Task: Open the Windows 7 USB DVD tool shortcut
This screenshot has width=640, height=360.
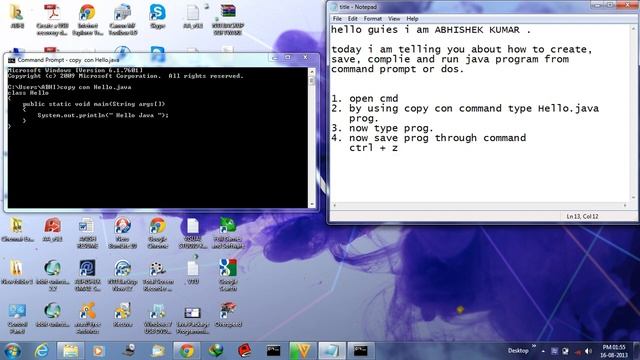Action: pyautogui.click(x=158, y=318)
